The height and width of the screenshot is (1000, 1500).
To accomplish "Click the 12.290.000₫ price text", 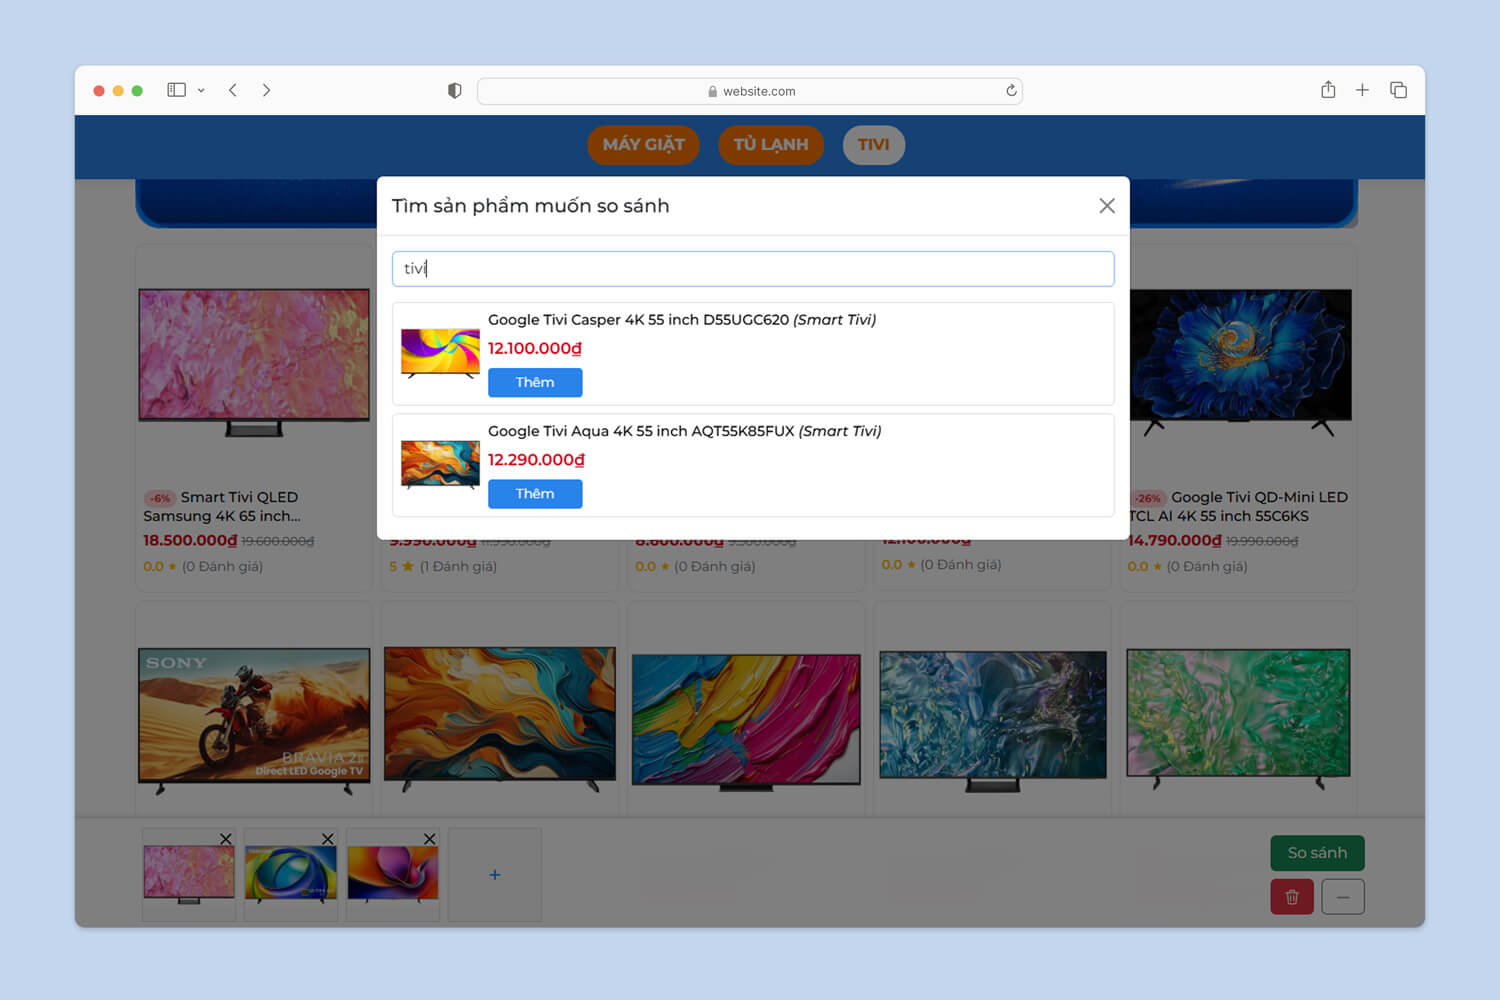I will [537, 460].
